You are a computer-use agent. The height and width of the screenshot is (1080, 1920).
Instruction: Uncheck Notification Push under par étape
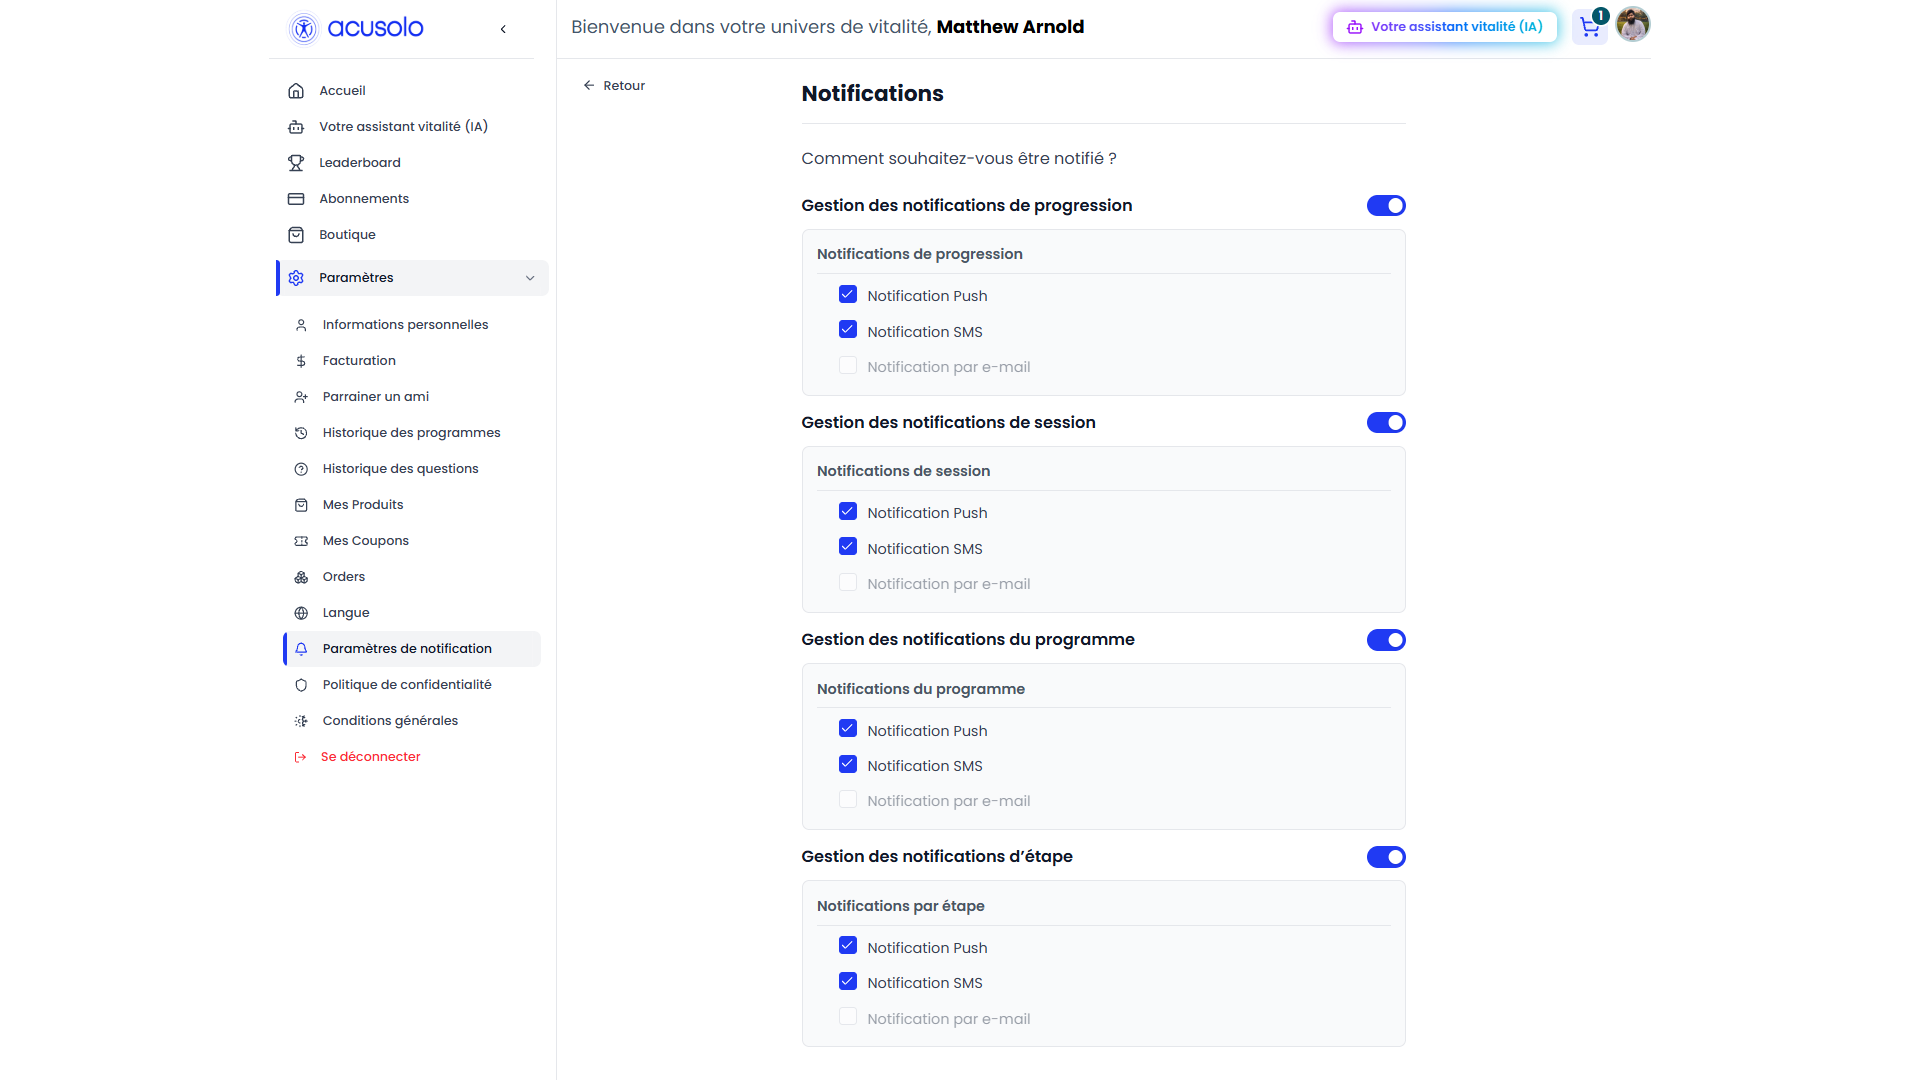click(x=848, y=946)
